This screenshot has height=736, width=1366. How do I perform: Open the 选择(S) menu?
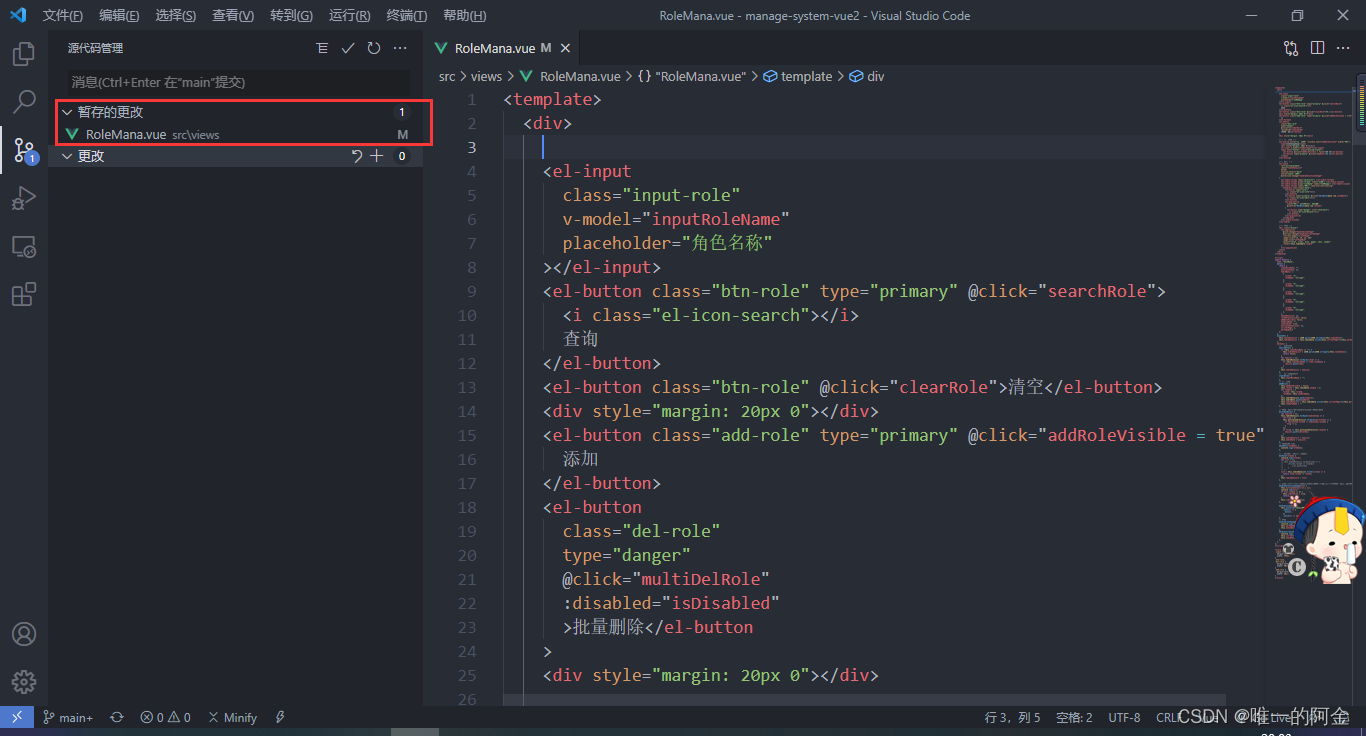[176, 15]
